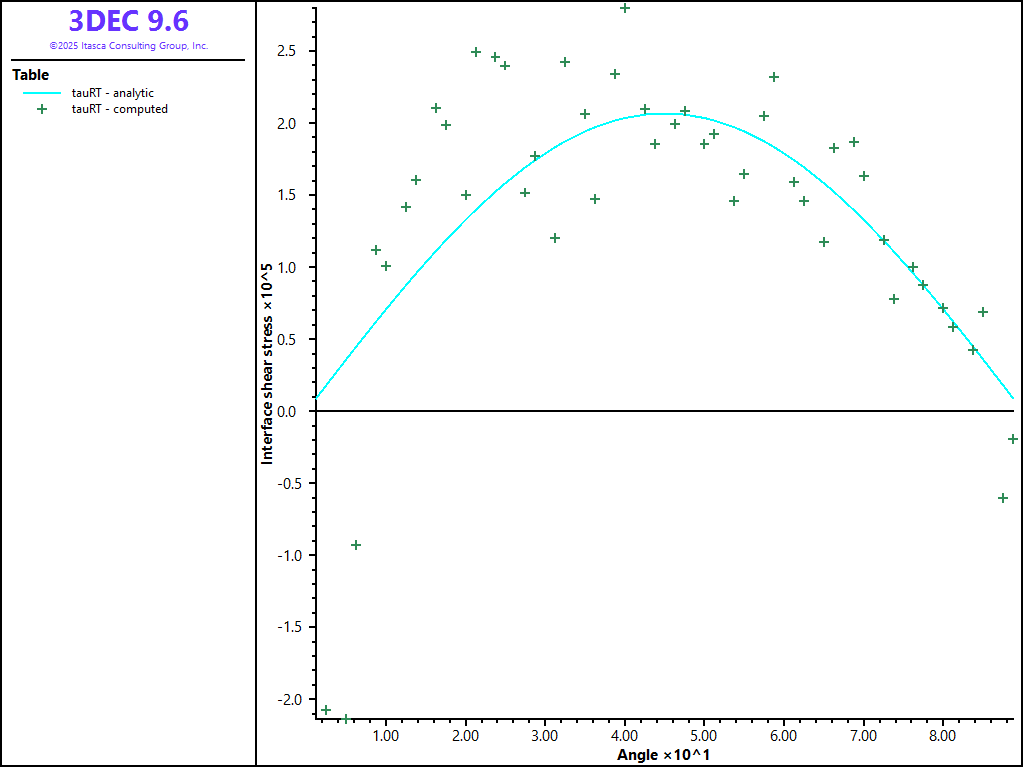Click the cyan analytic curve at its peak
1024x768 pixels.
655,114
